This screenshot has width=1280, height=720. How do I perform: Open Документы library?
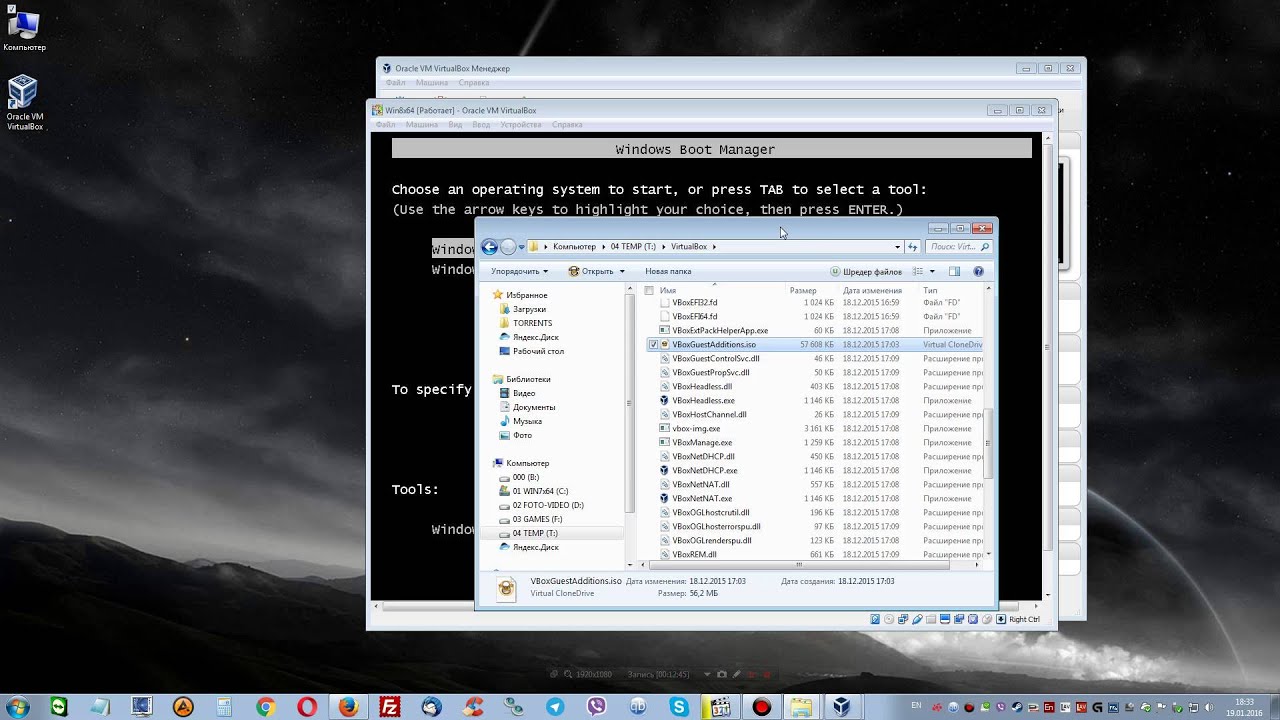pyautogui.click(x=534, y=407)
